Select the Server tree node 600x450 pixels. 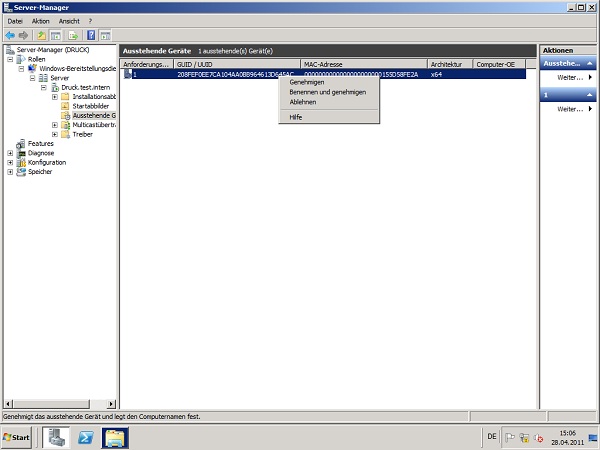(60, 78)
